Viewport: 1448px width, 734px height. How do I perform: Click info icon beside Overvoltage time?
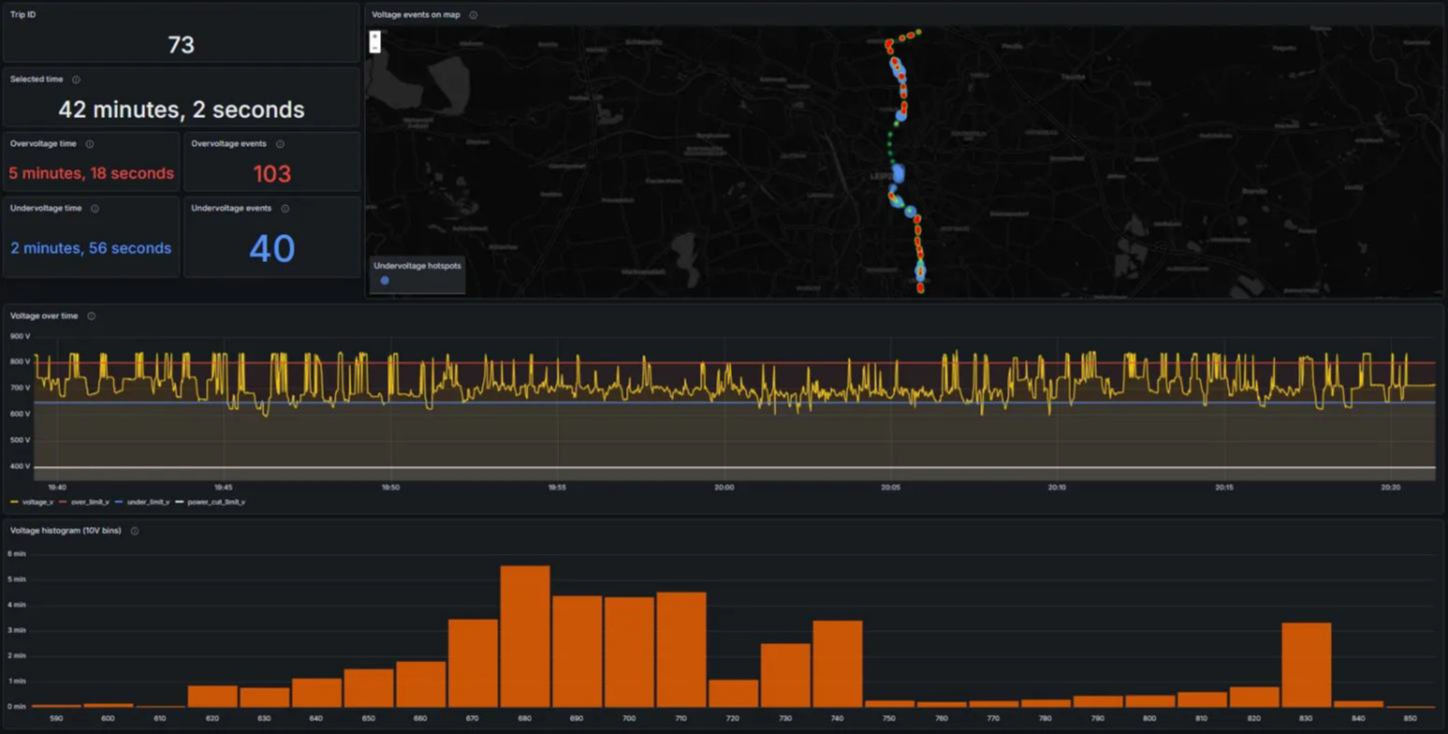[x=89, y=144]
